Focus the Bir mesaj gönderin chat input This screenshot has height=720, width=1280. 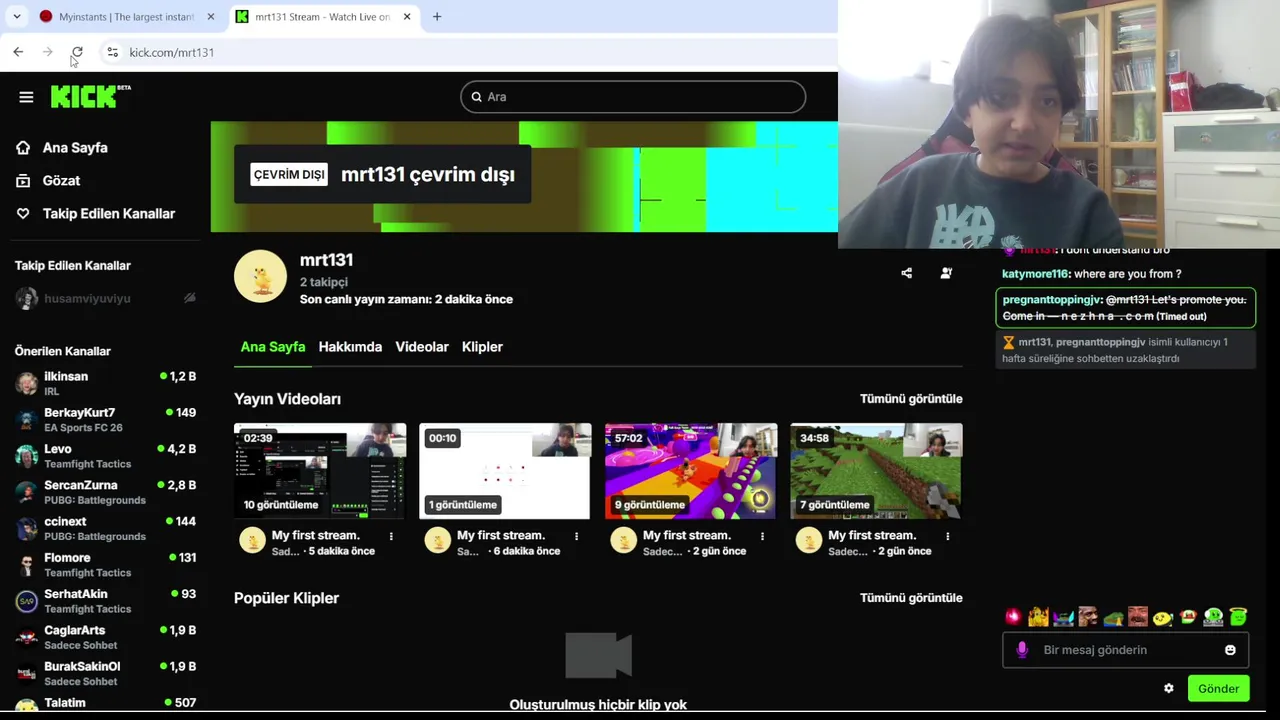[x=1125, y=650]
